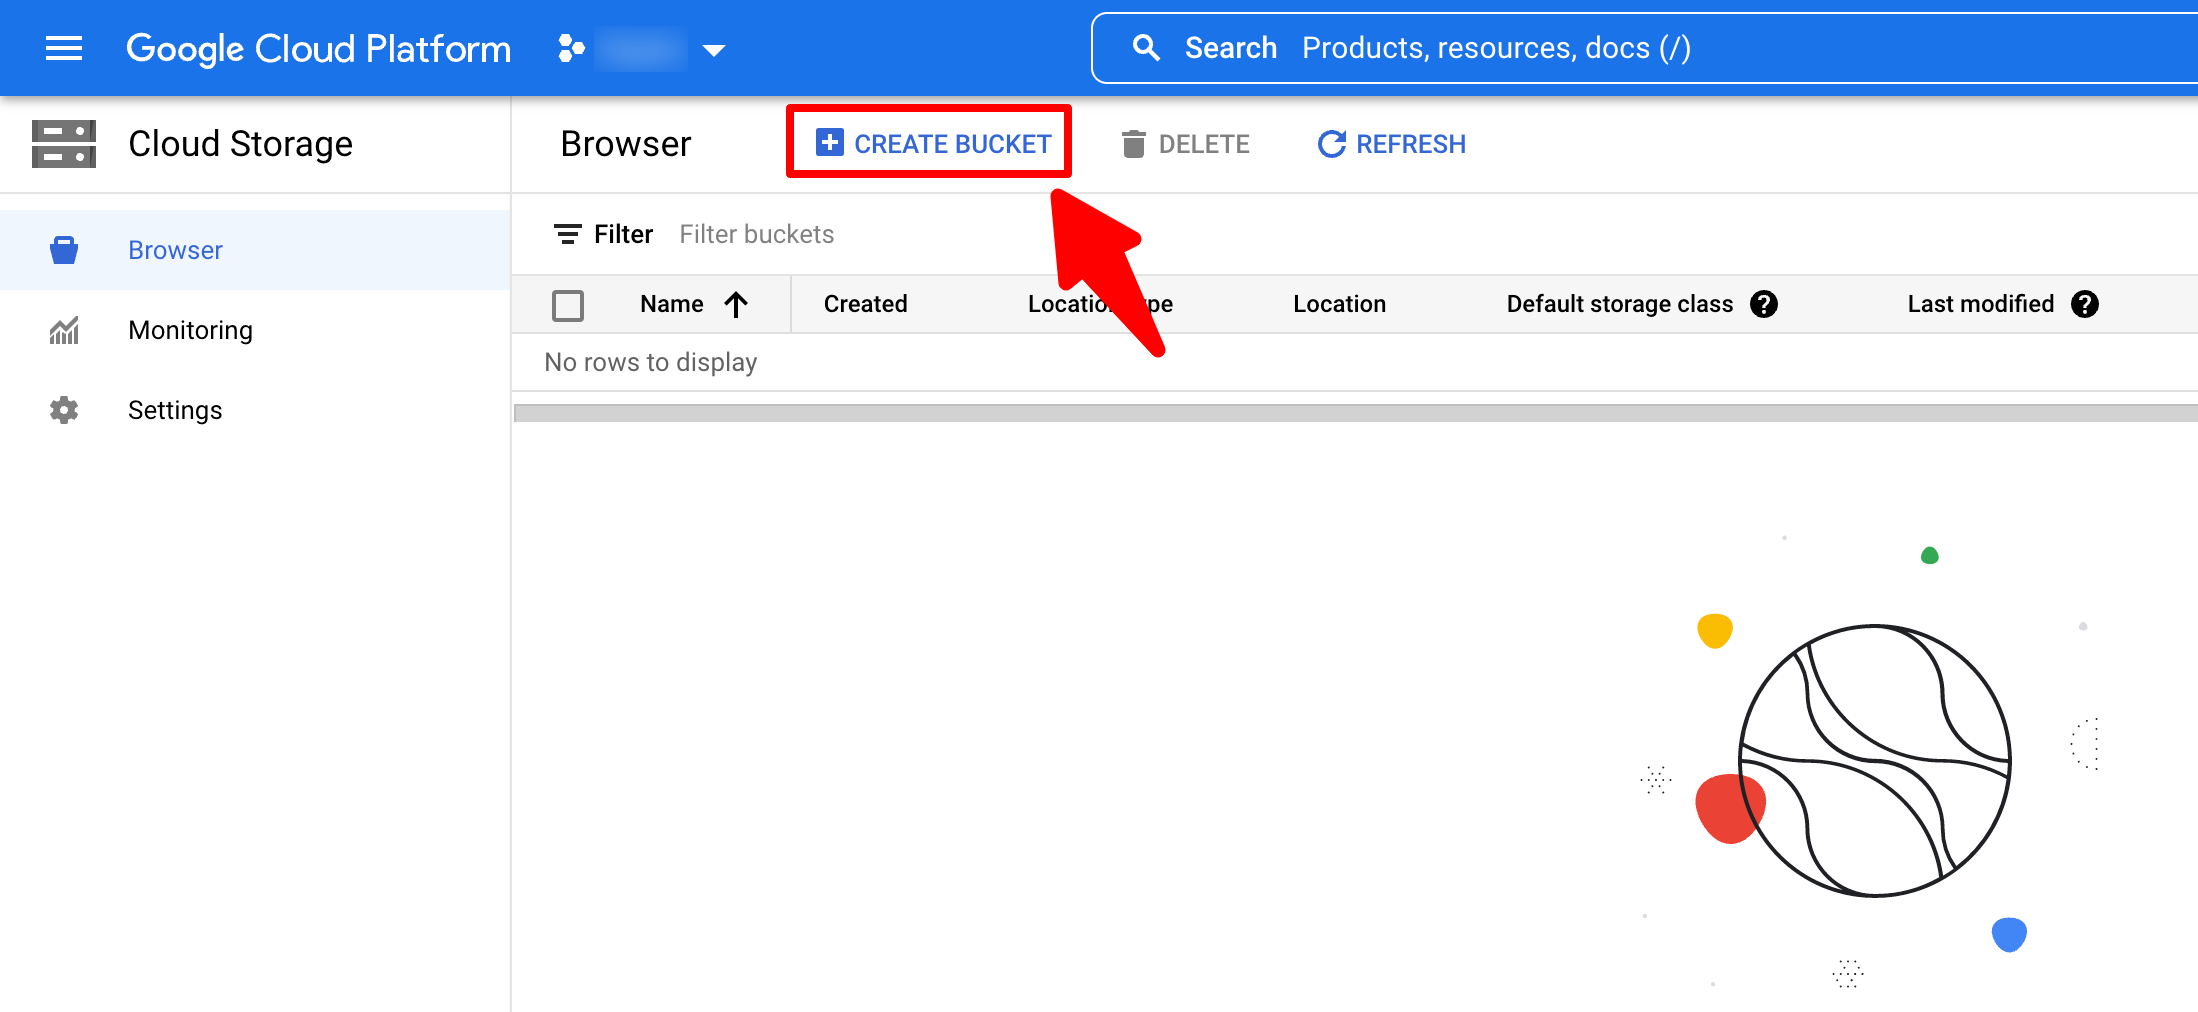2198x1012 pixels.
Task: Open Monitoring in the sidebar
Action: pos(190,330)
